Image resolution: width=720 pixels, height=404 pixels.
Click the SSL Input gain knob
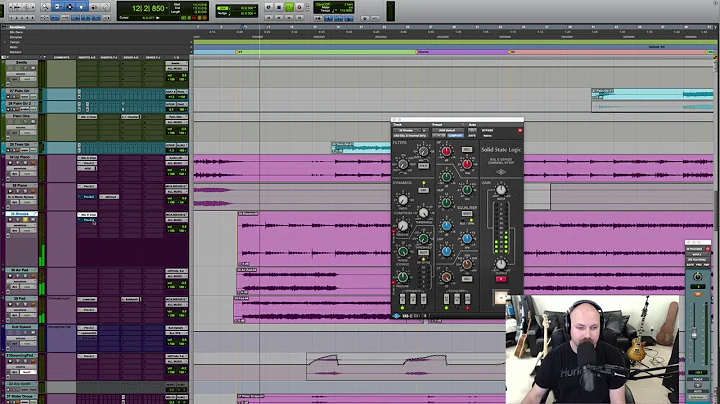(x=501, y=190)
